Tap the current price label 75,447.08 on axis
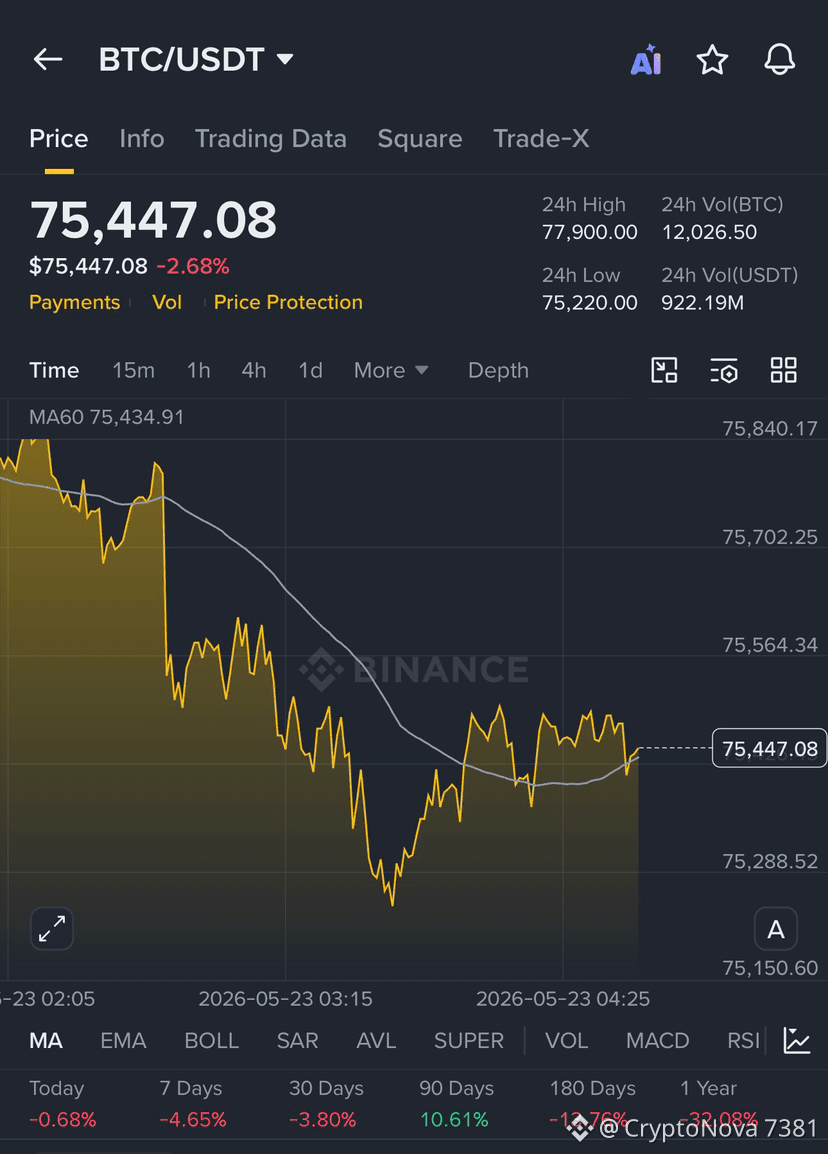 tap(769, 748)
